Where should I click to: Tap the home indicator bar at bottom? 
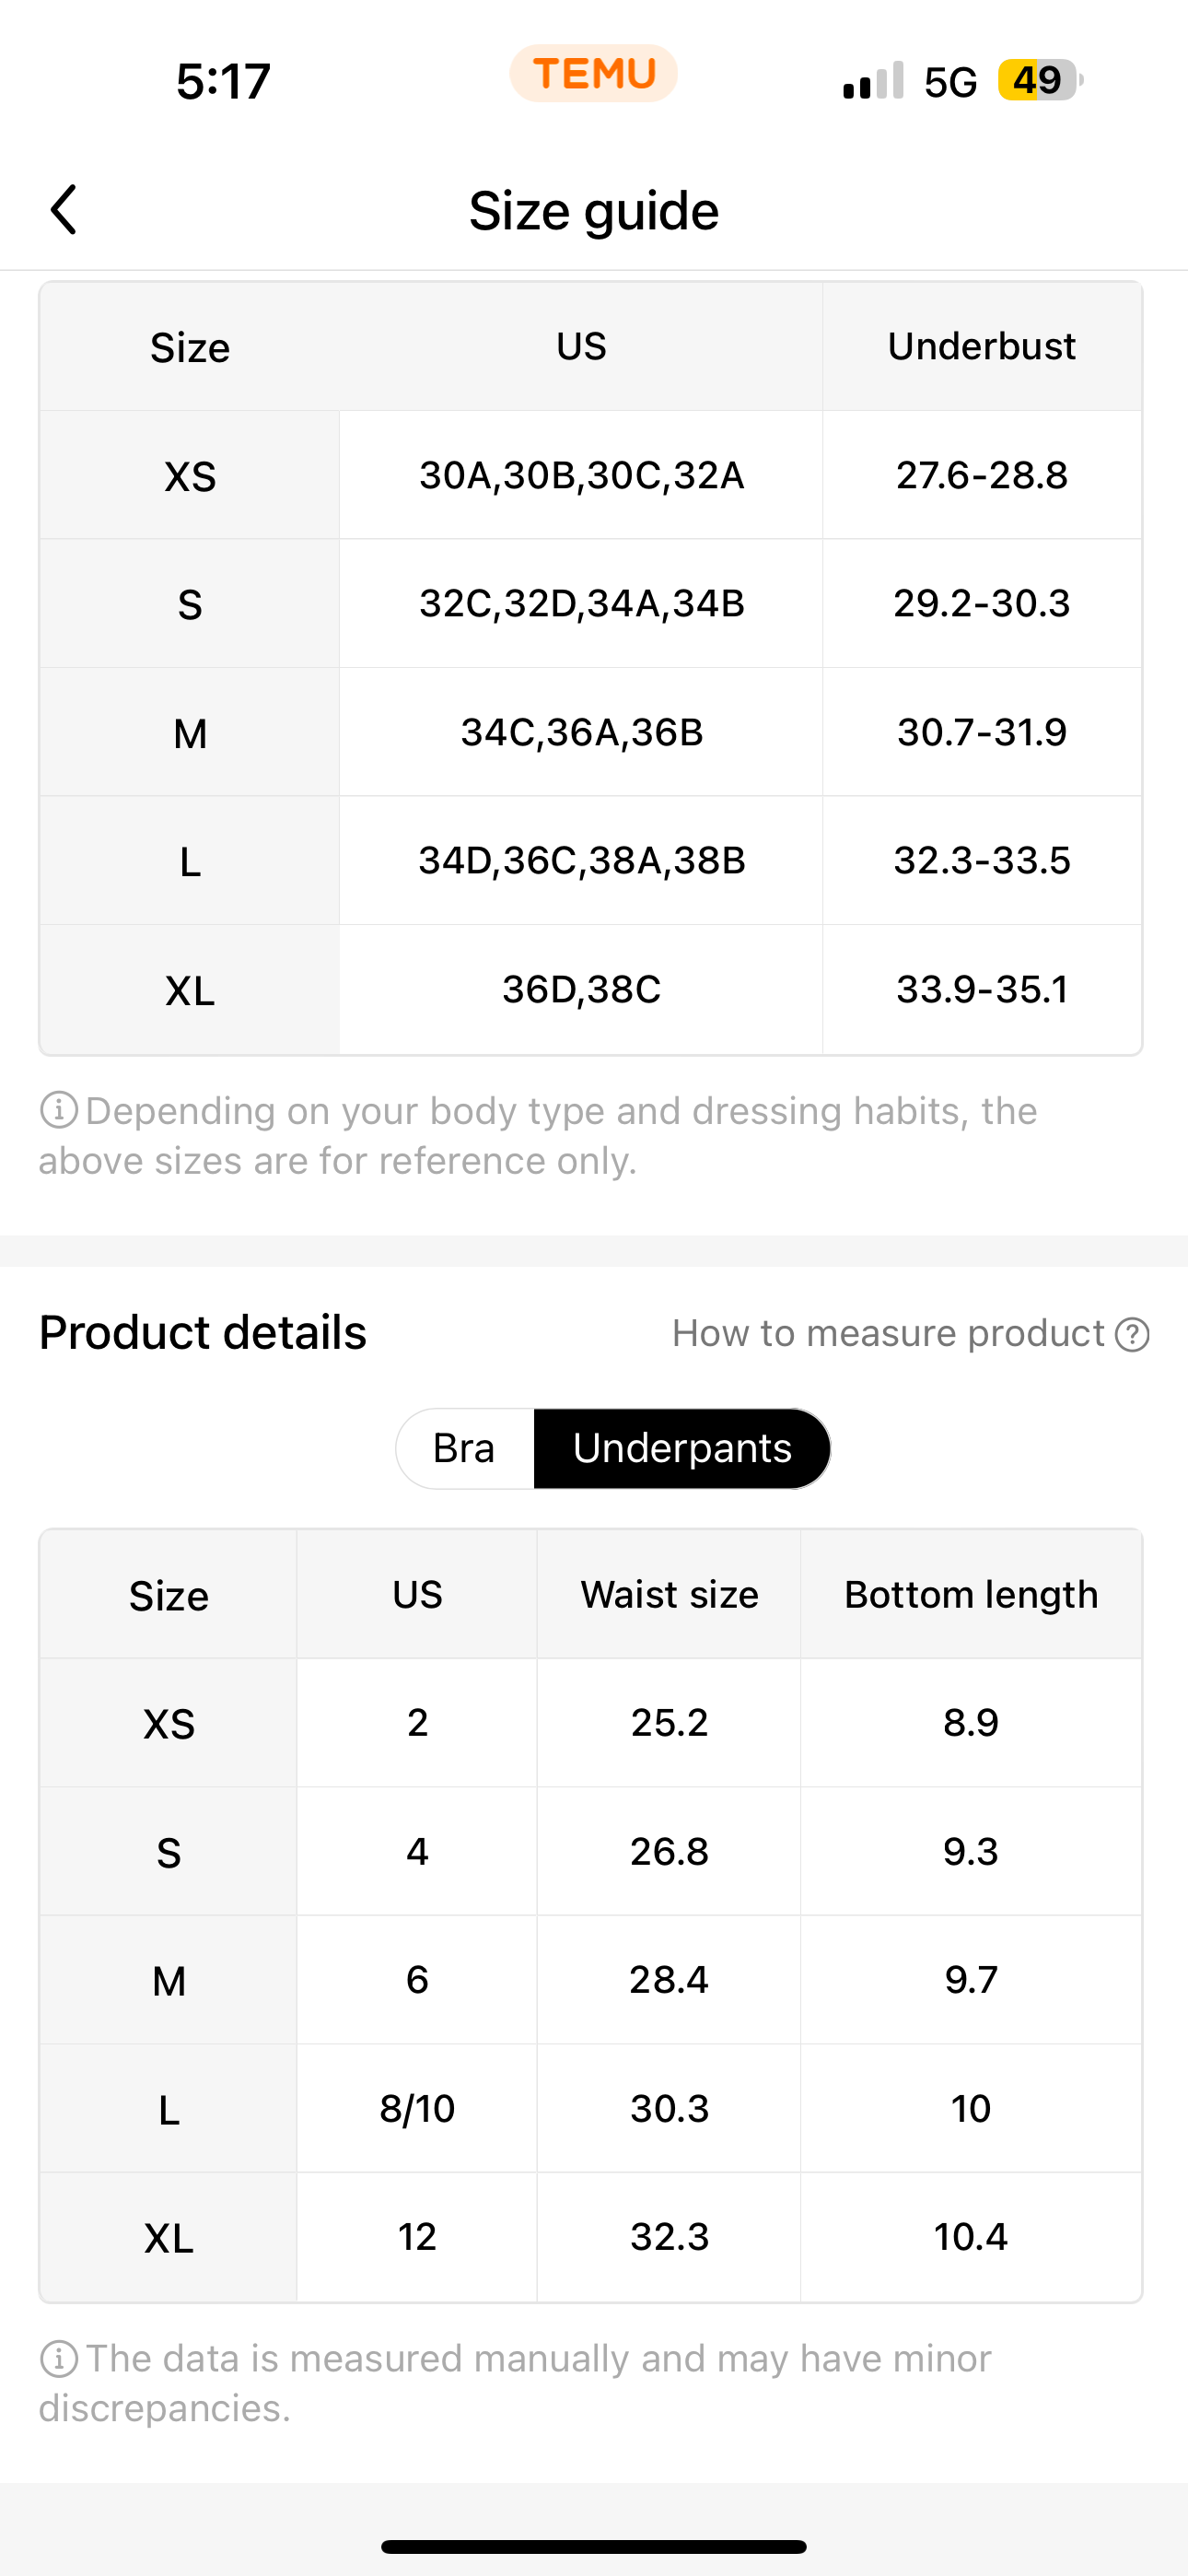click(x=594, y=2546)
